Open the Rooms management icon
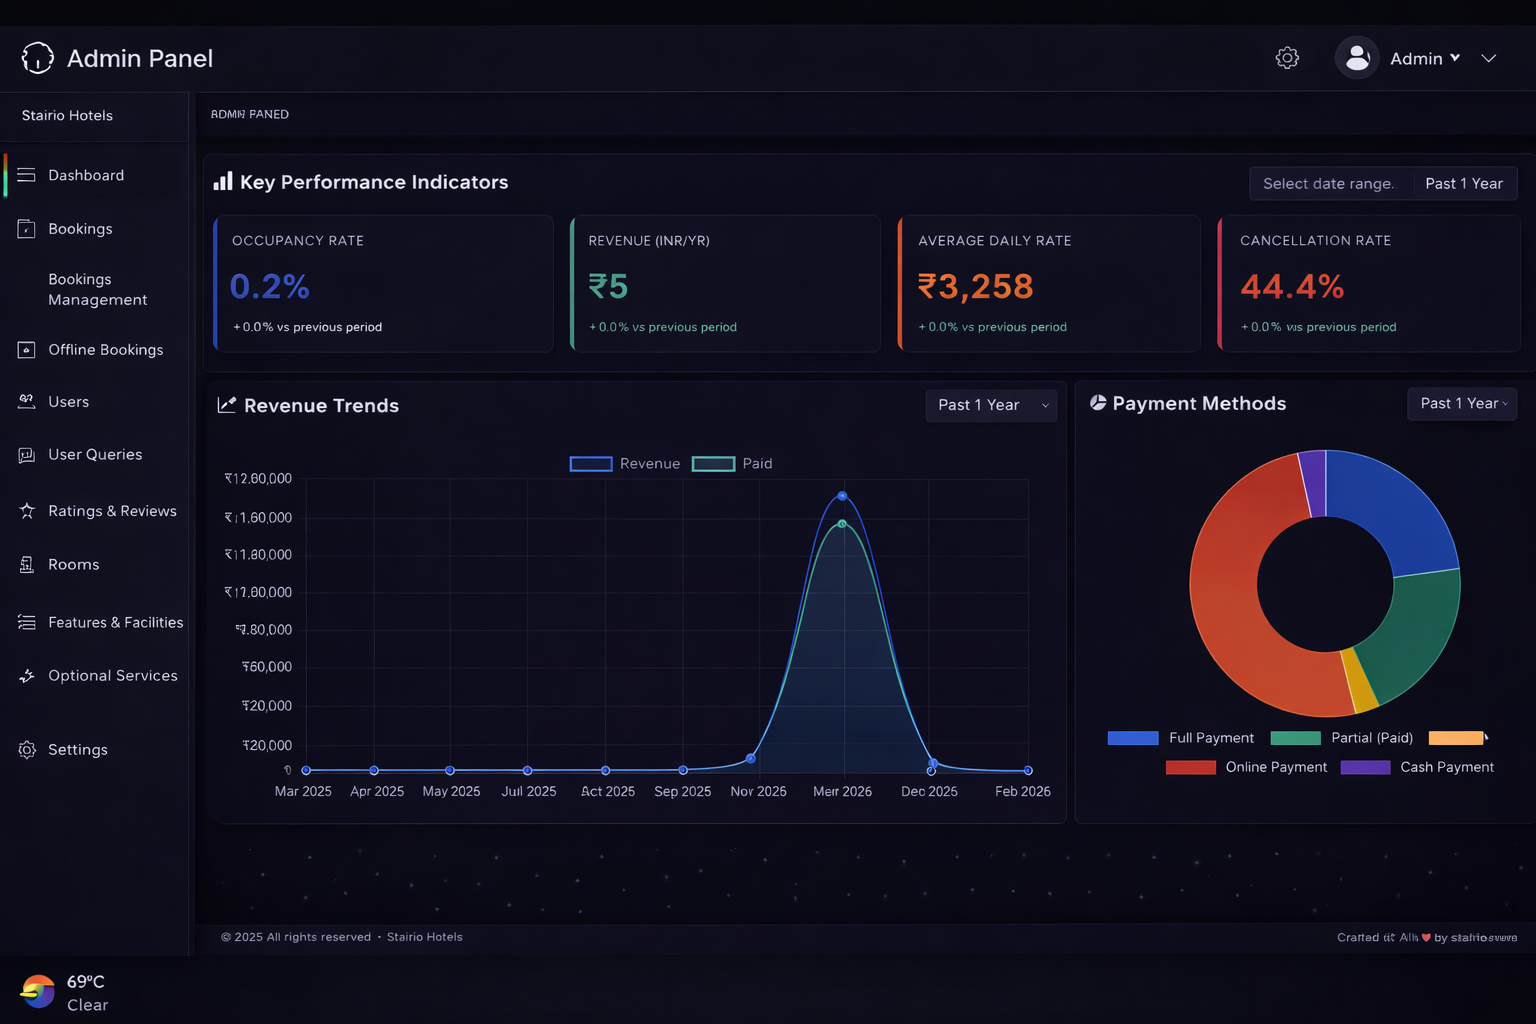Image resolution: width=1536 pixels, height=1024 pixels. point(26,564)
